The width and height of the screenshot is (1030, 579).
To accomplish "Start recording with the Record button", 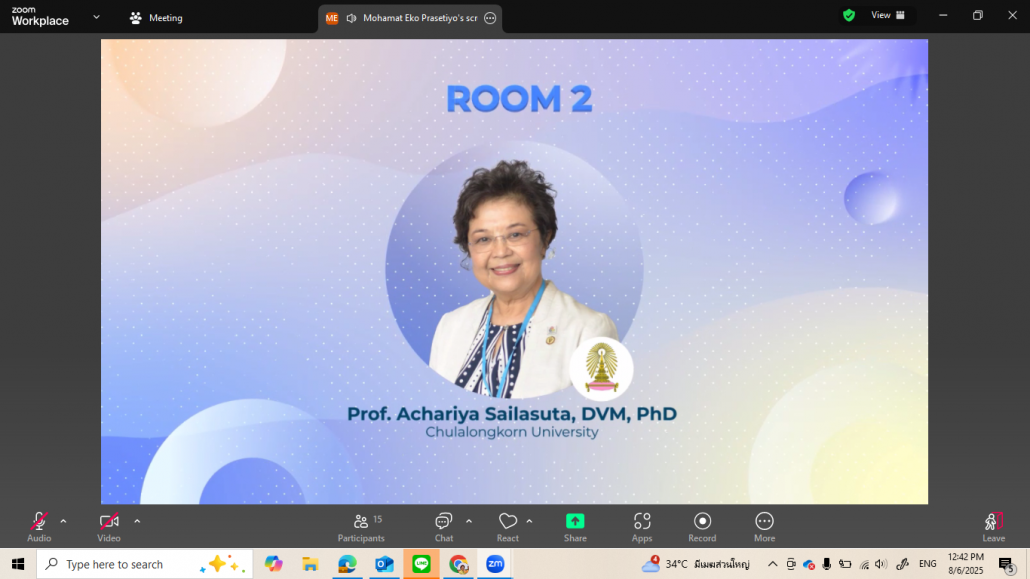I will [x=702, y=527].
